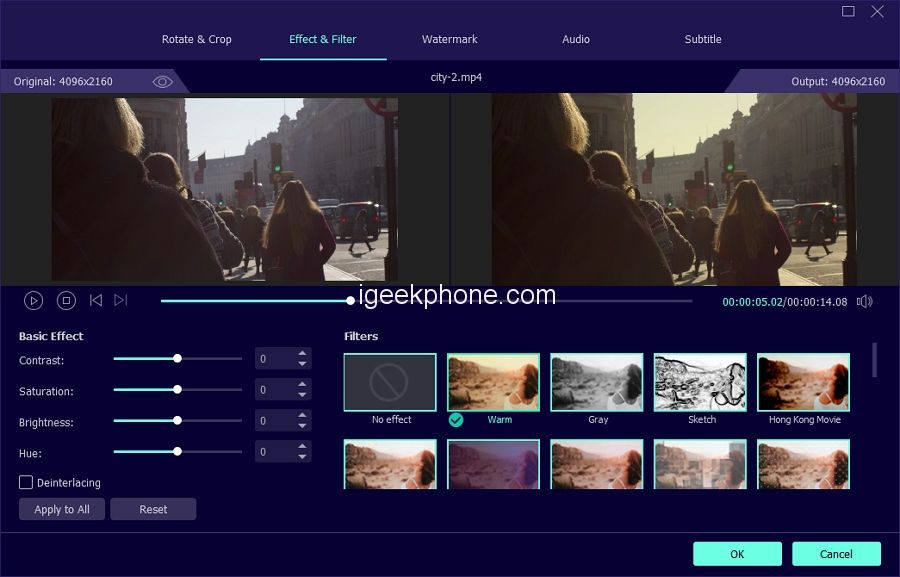Increase Brightness with the up arrow
900x577 pixels.
[302, 416]
